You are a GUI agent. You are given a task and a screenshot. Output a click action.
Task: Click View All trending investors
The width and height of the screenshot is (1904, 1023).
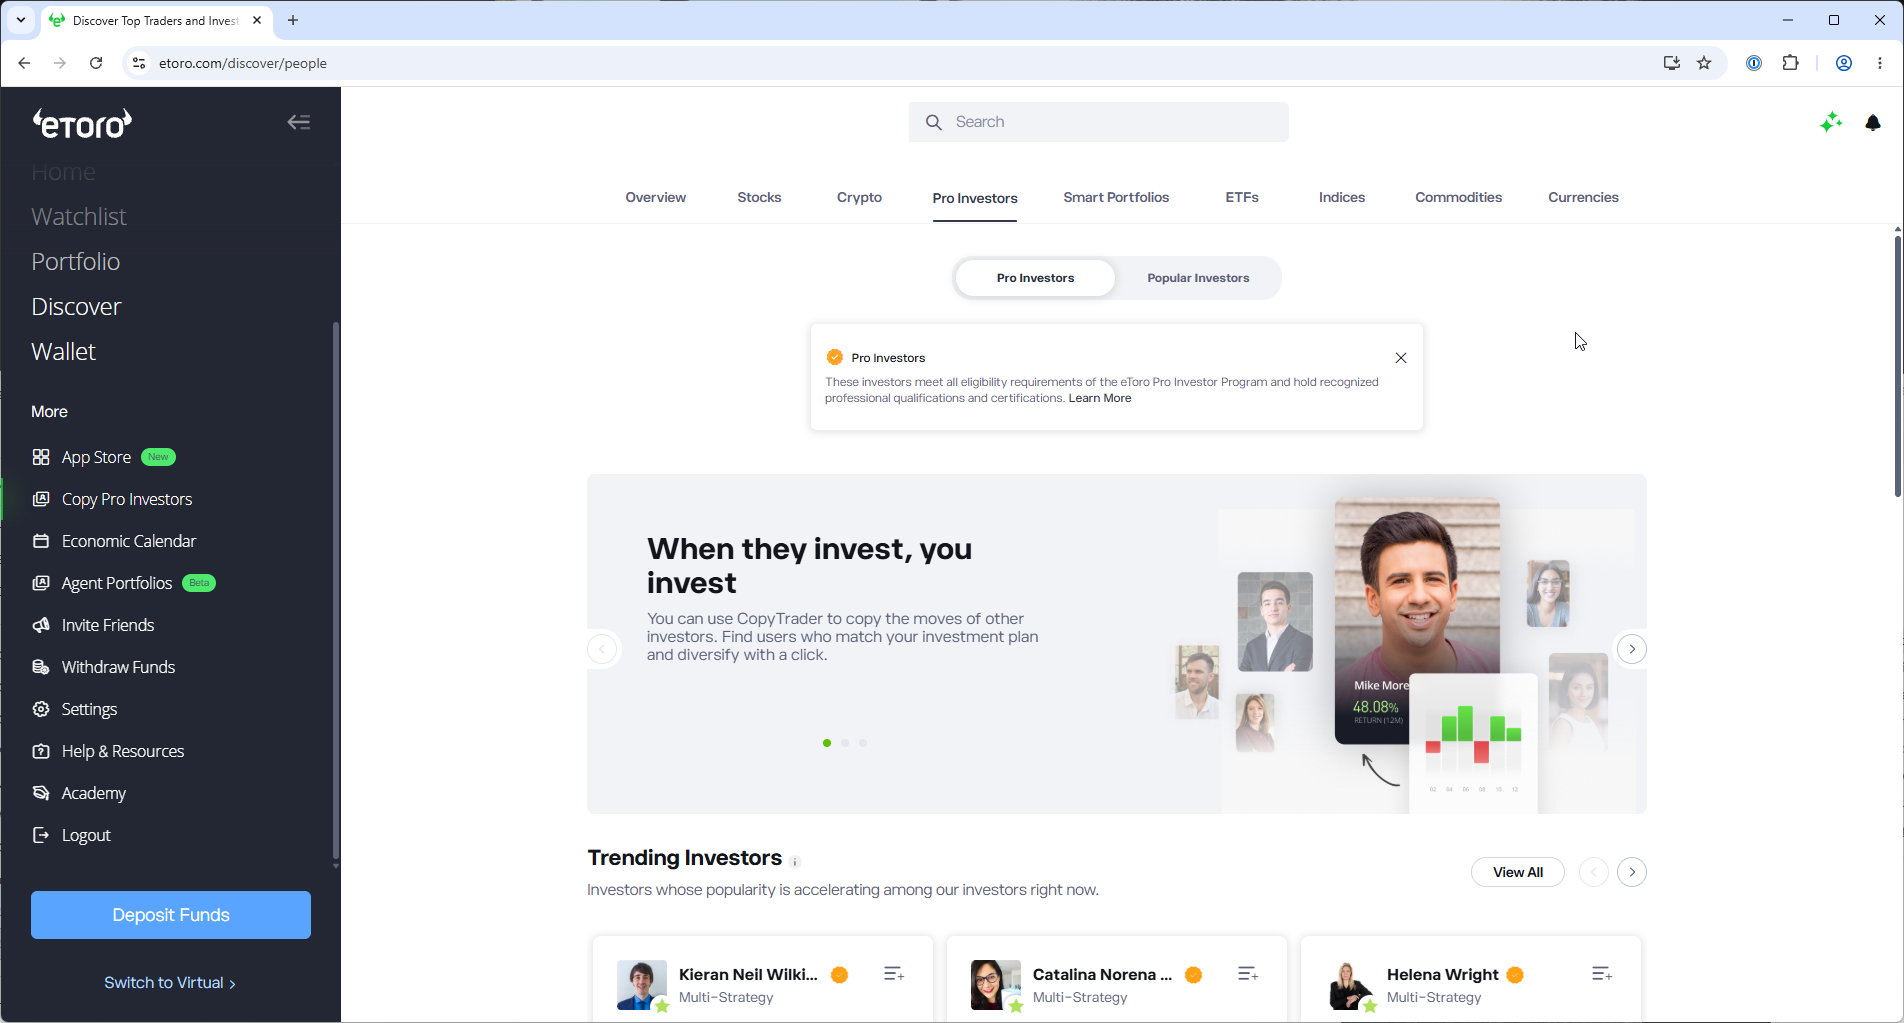[x=1518, y=872]
